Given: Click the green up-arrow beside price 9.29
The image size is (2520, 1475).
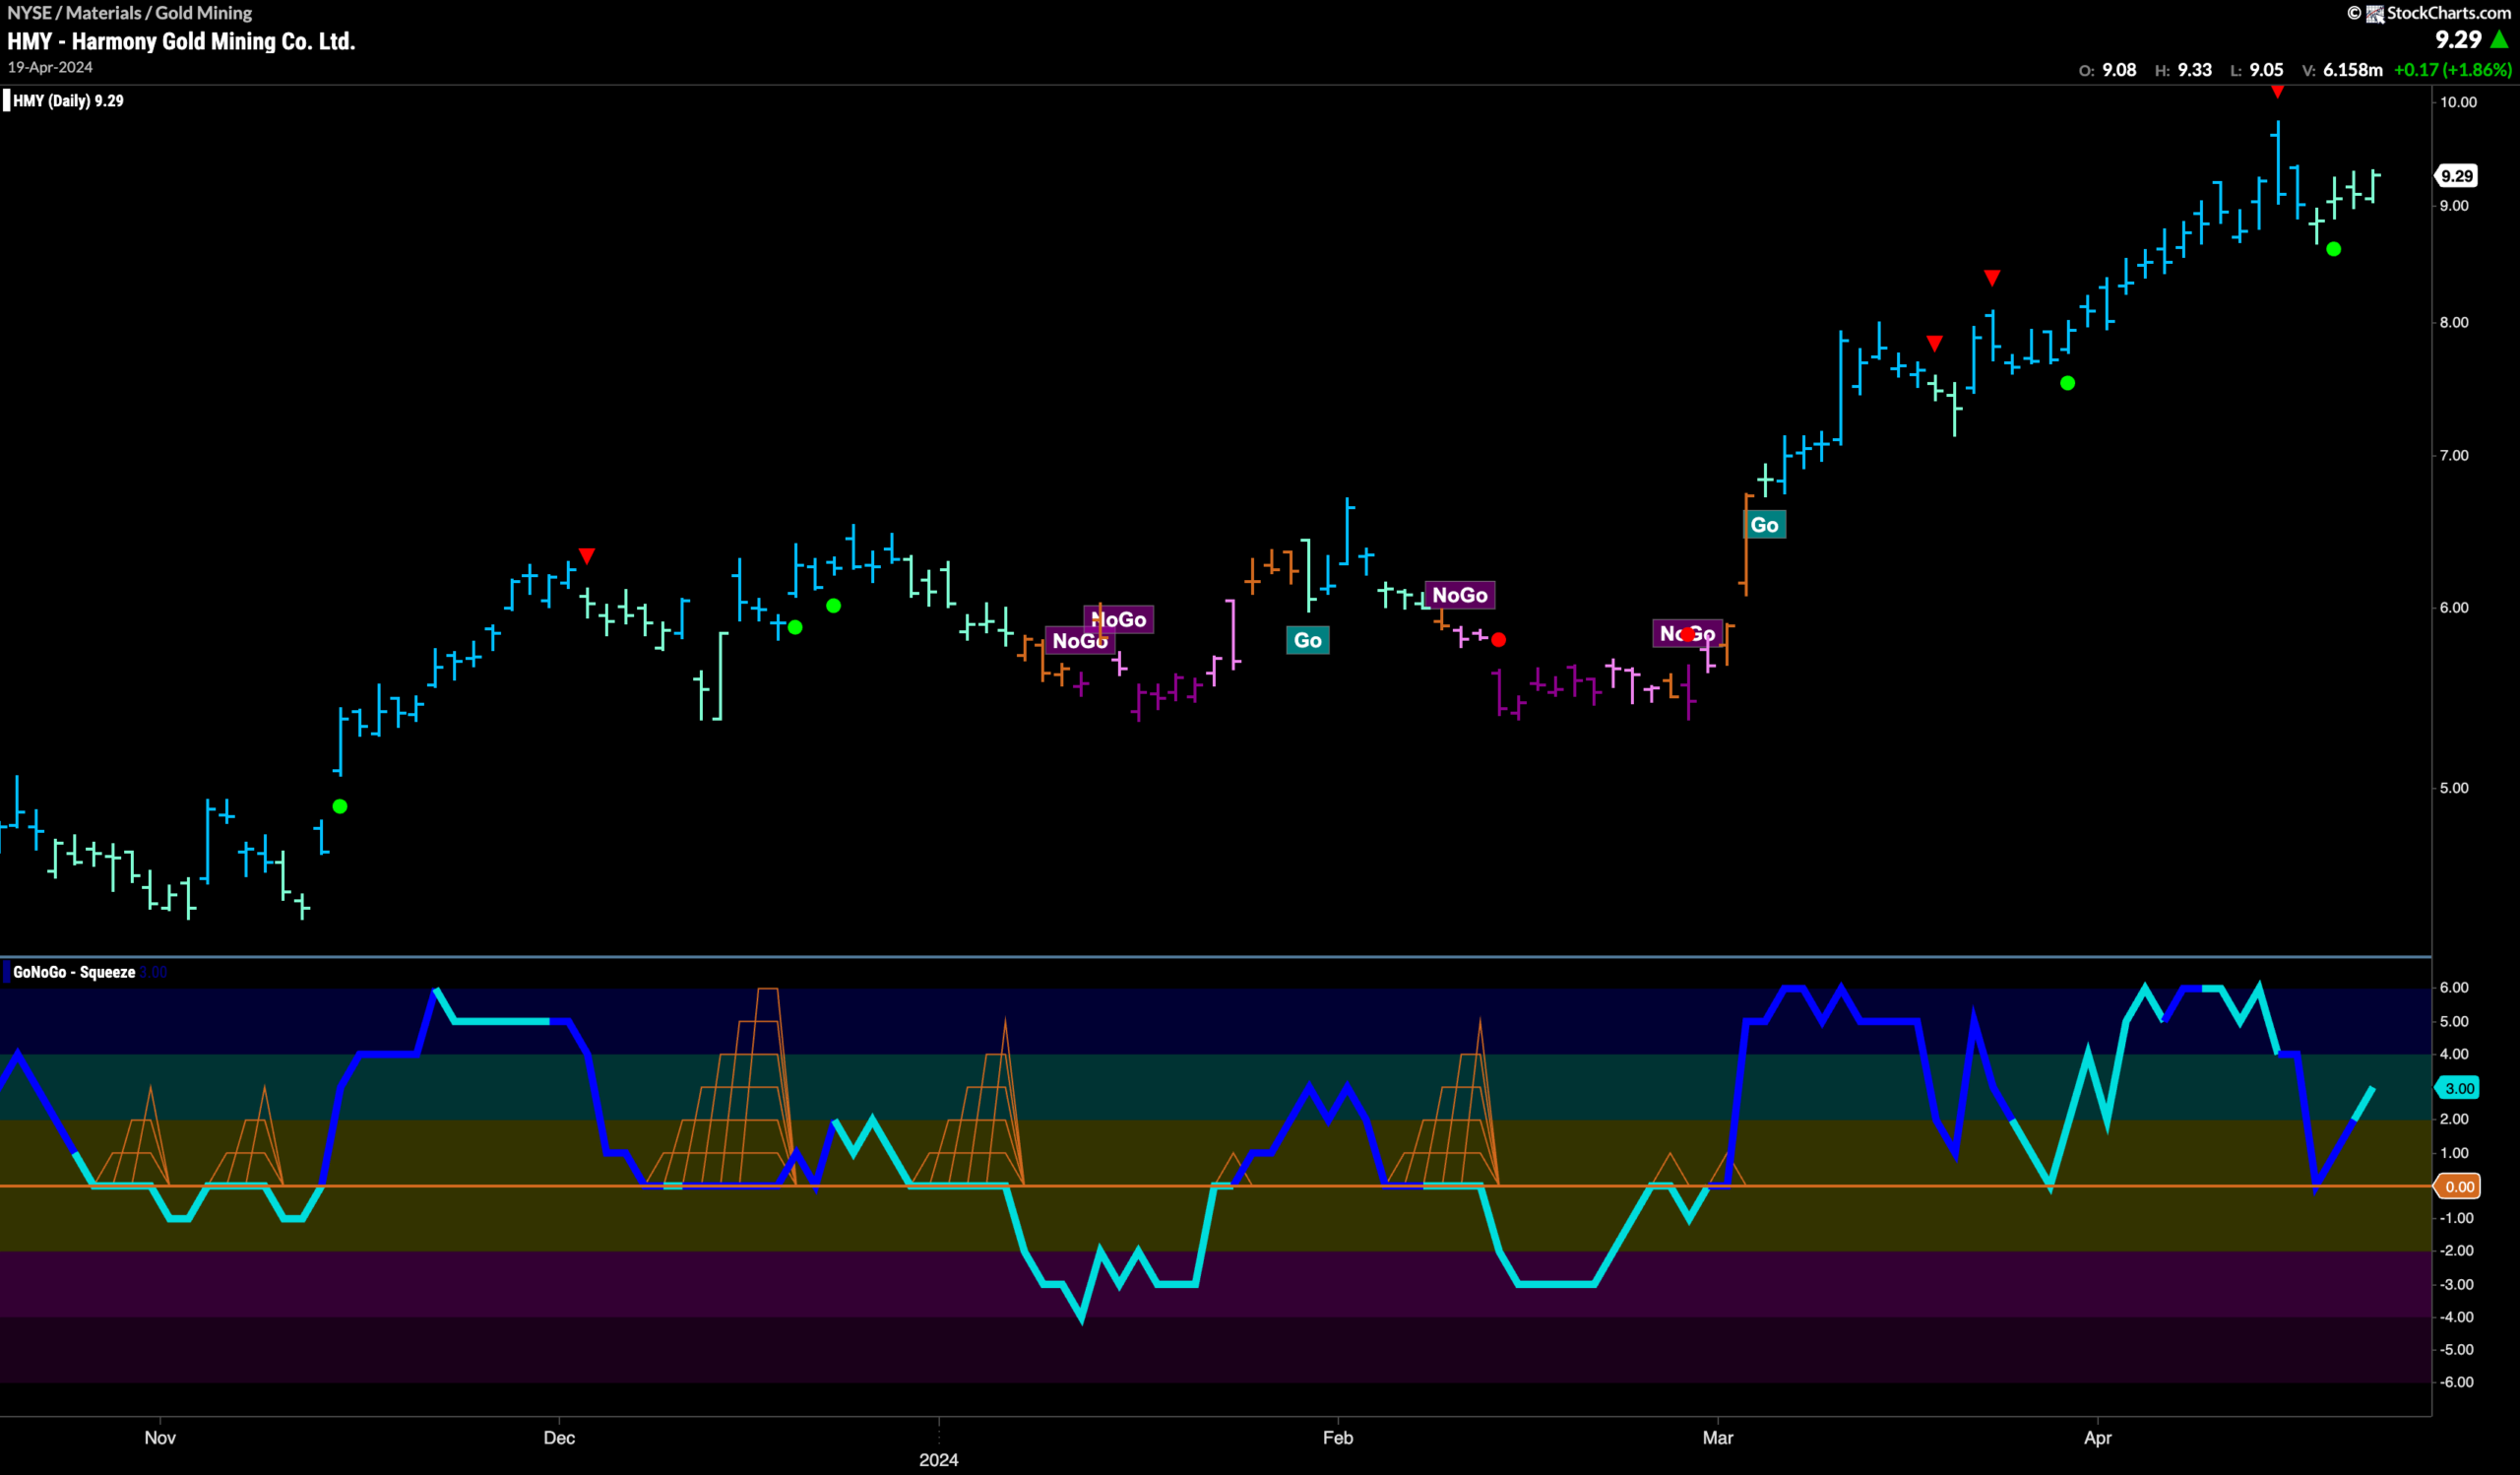Looking at the screenshot, I should click(x=2500, y=39).
